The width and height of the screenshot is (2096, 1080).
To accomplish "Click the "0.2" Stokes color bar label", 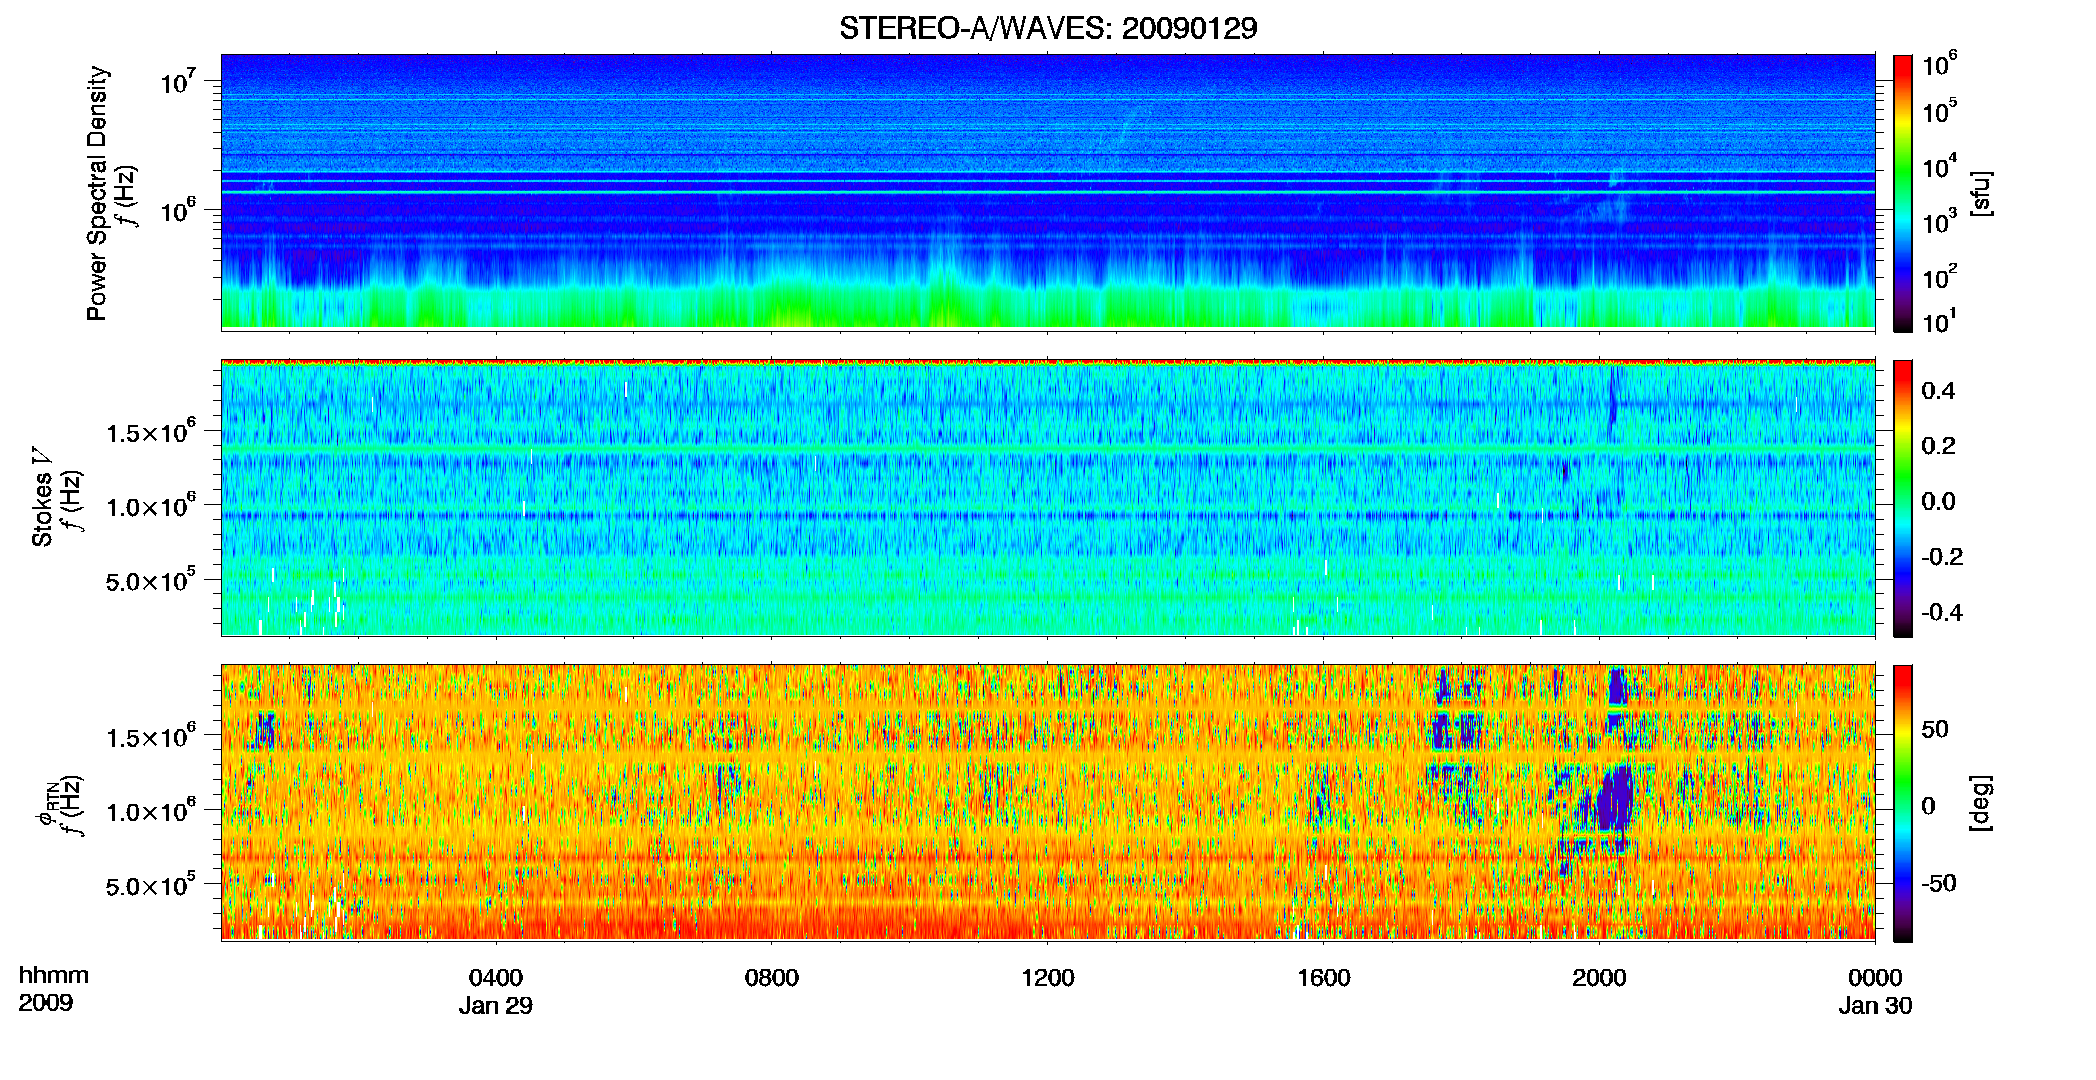I will pos(1939,446).
